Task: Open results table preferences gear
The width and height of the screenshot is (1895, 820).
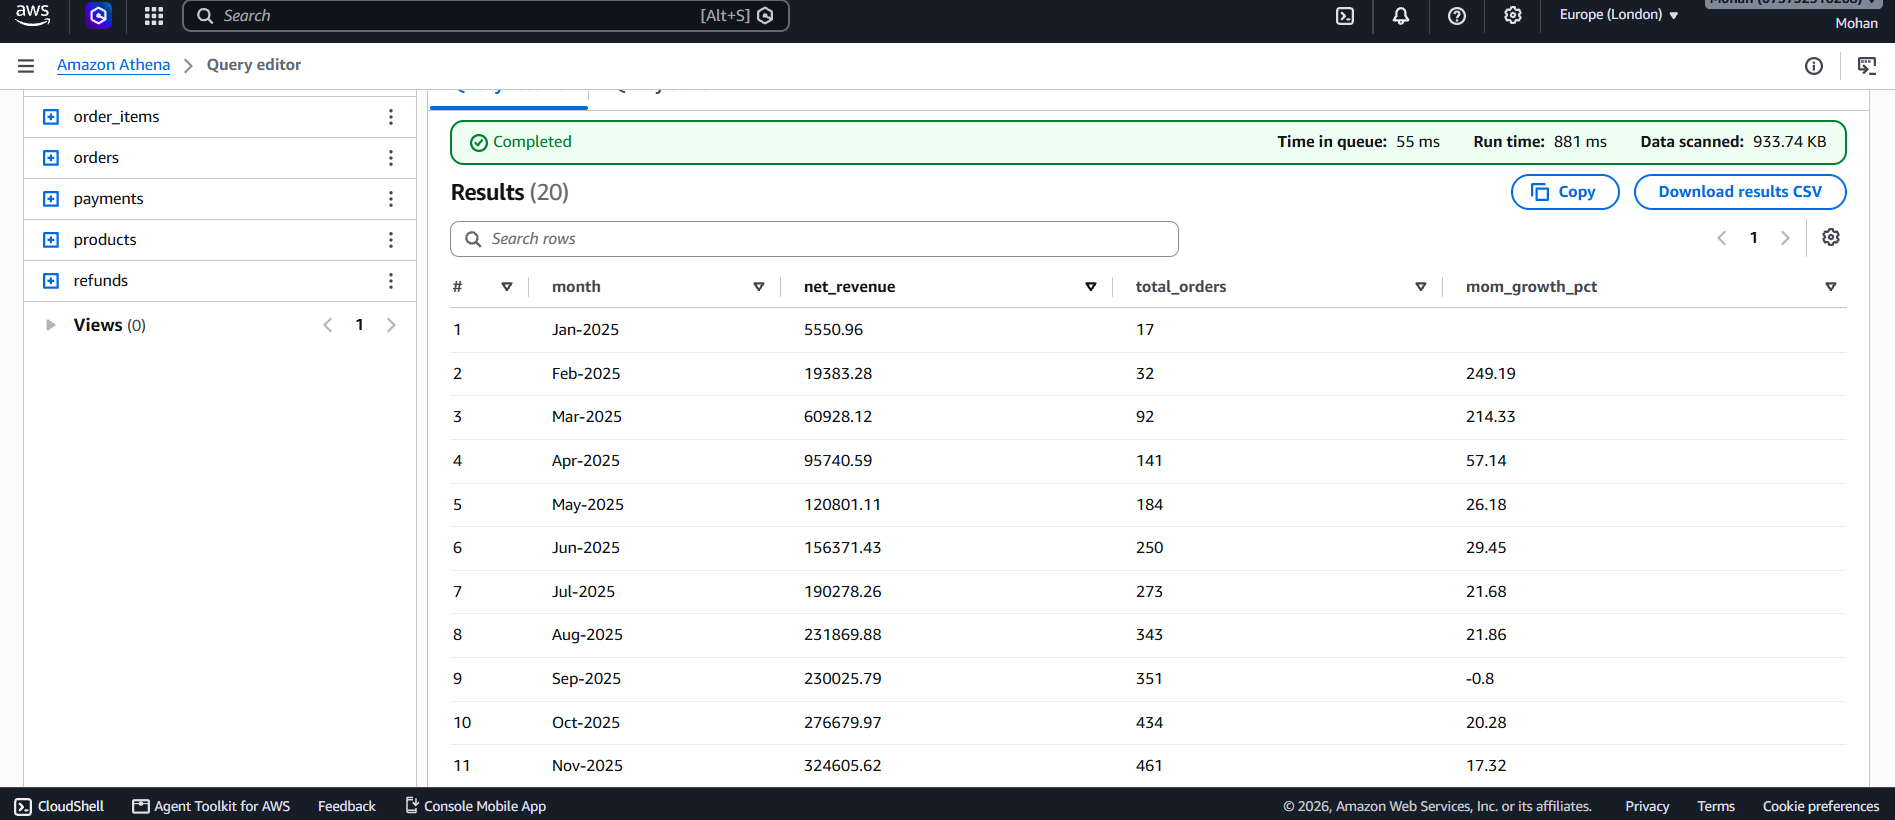Action: 1831,238
